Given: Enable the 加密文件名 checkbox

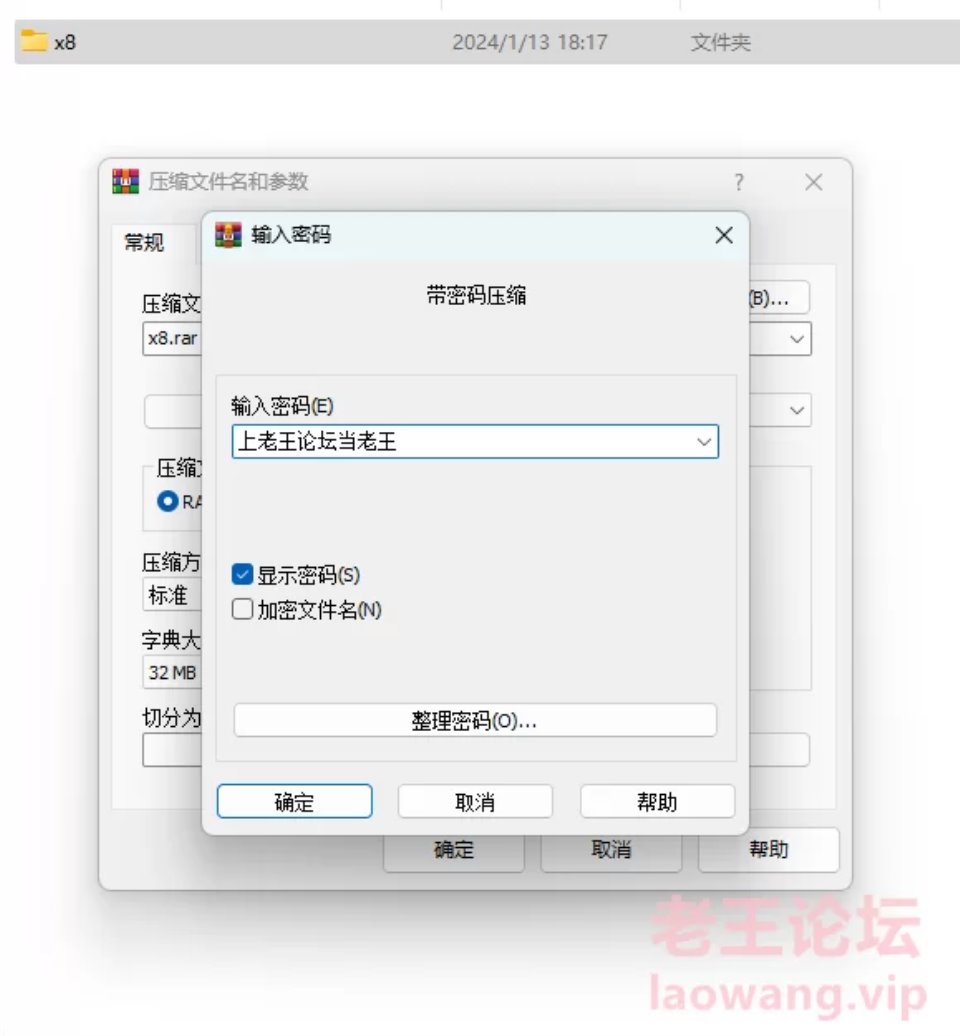Looking at the screenshot, I should tap(242, 609).
